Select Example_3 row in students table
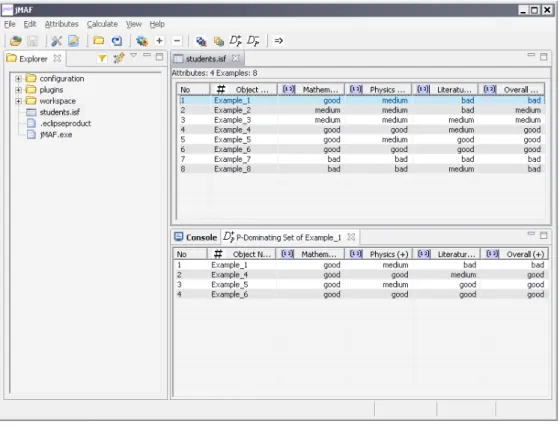Screen dimensions: 560x427 pyautogui.click(x=361, y=120)
